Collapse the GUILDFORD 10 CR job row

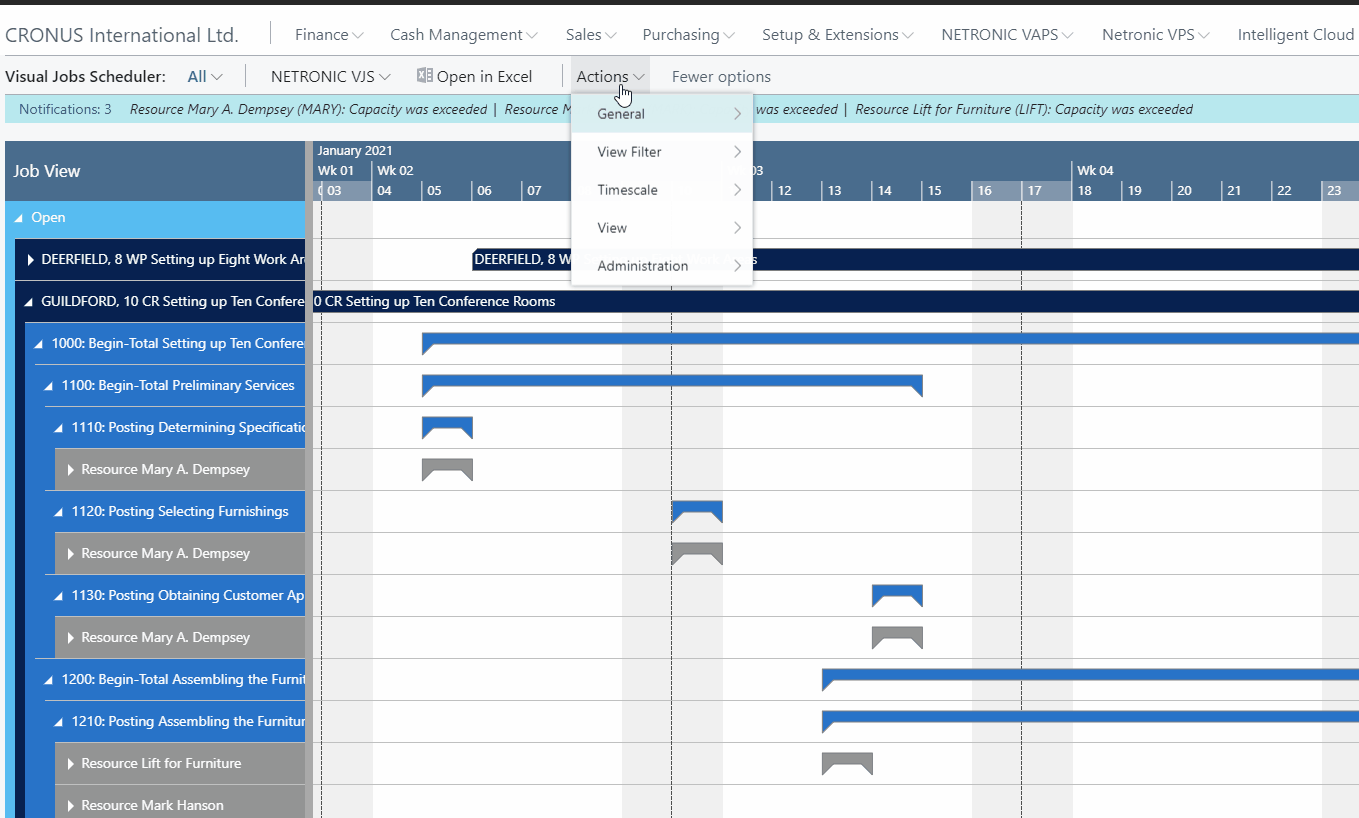coord(29,301)
